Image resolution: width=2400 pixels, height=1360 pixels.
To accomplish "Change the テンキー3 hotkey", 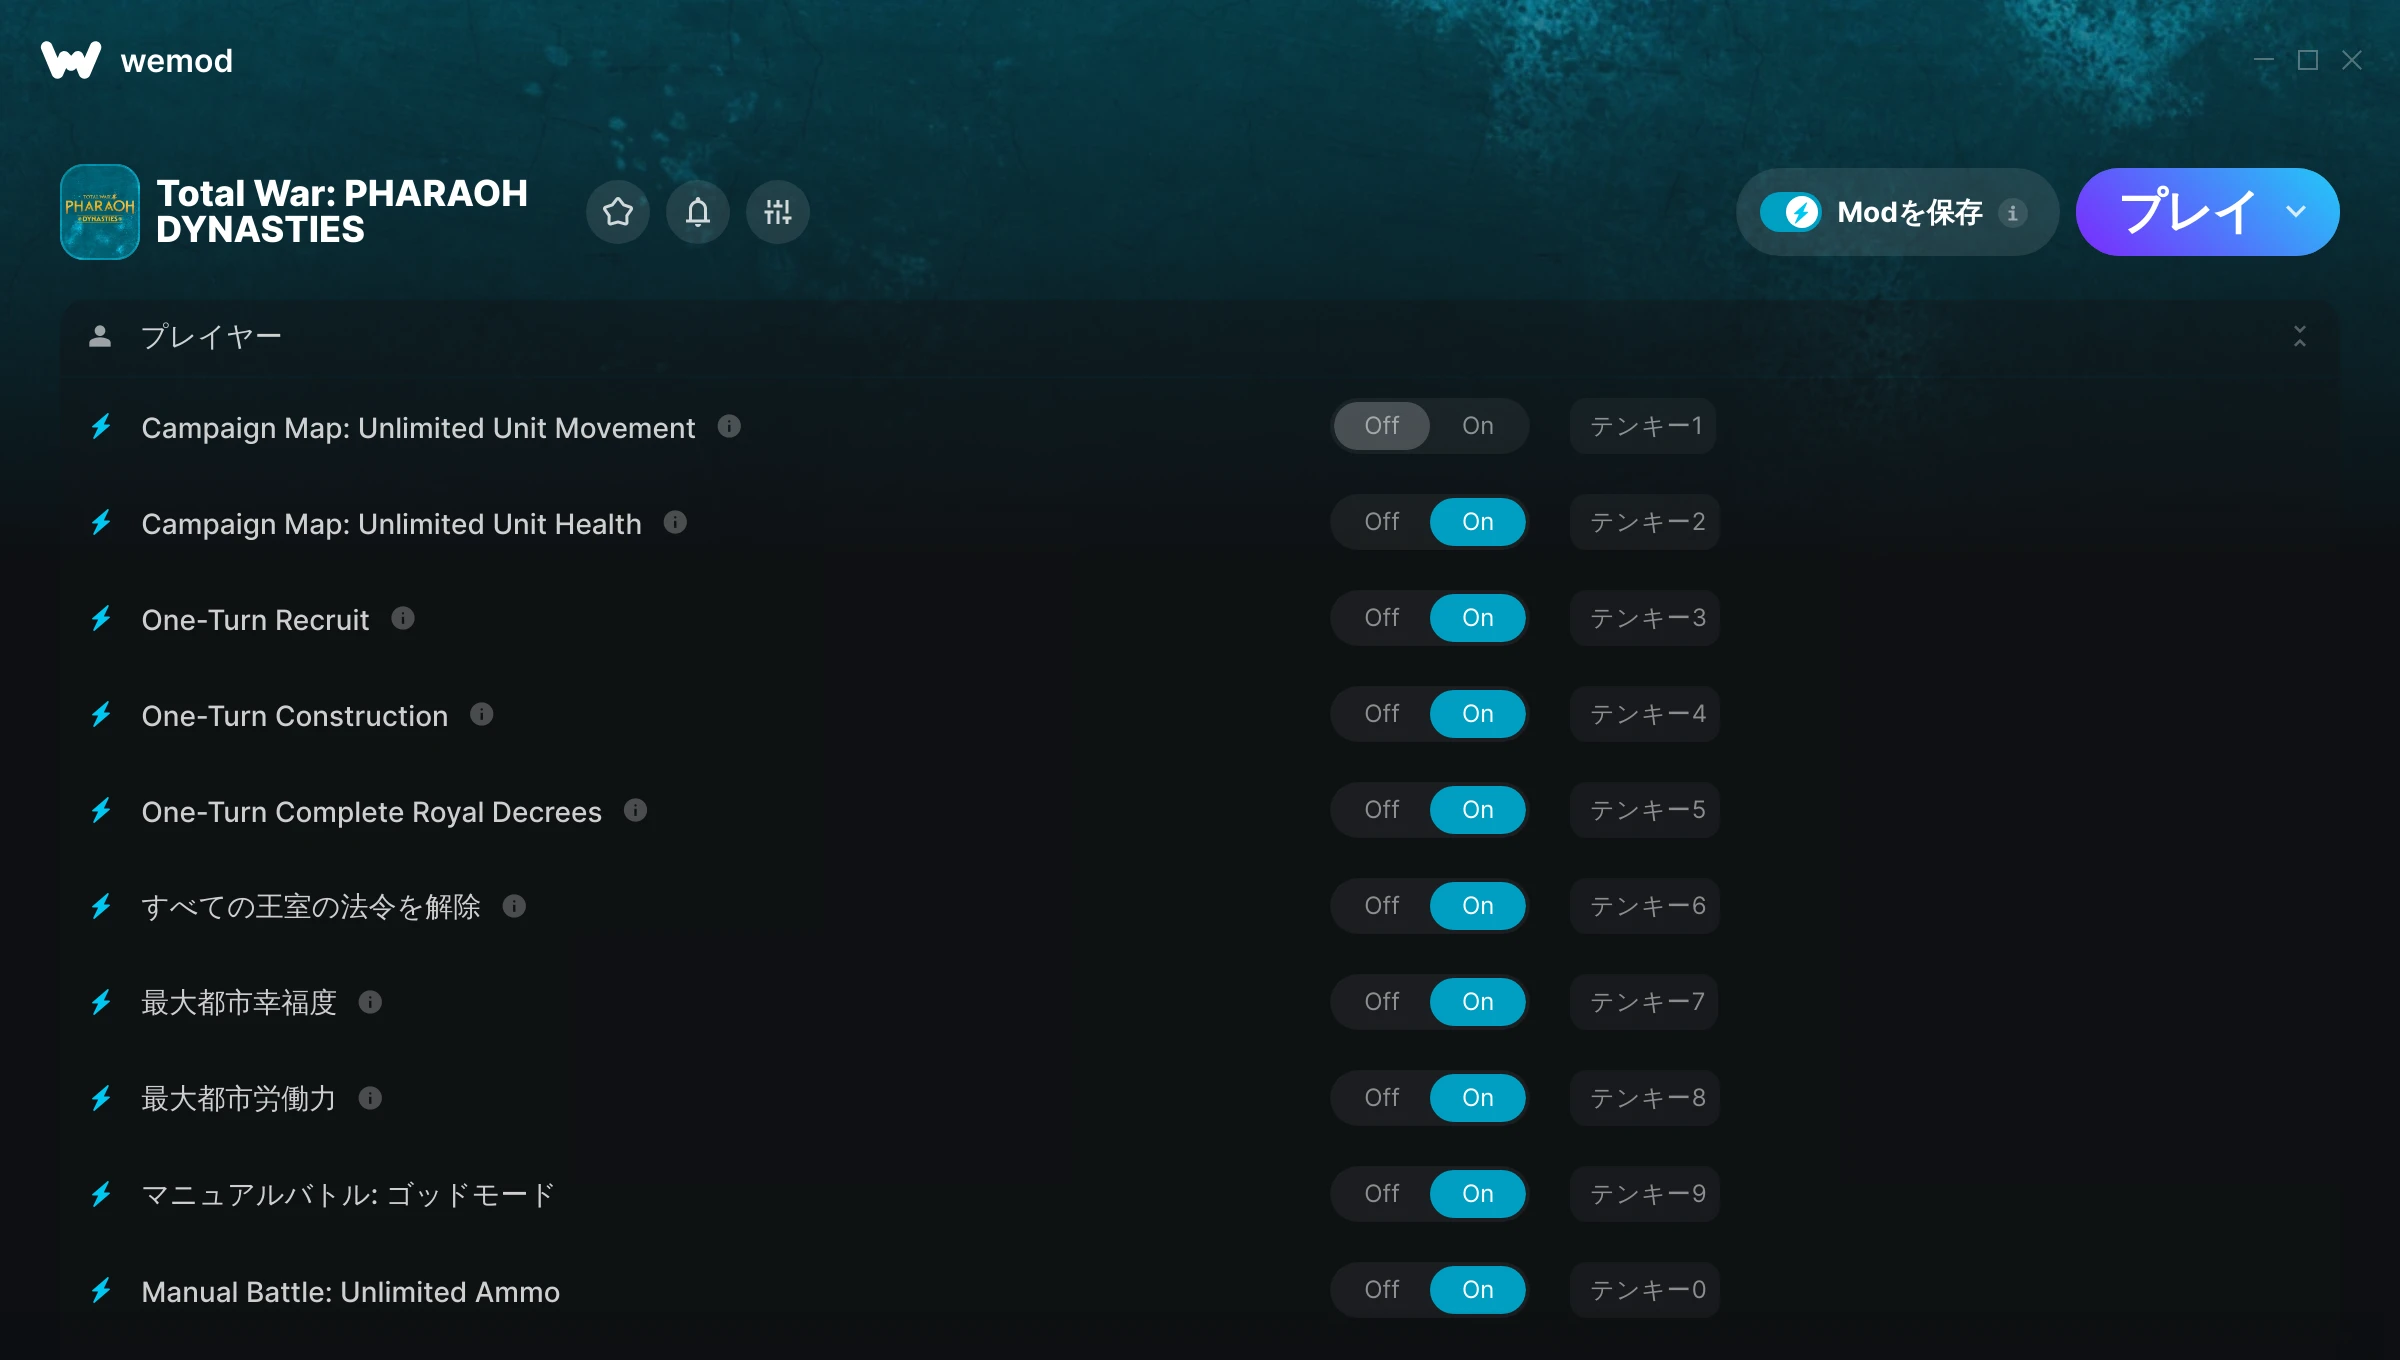I will (1645, 618).
